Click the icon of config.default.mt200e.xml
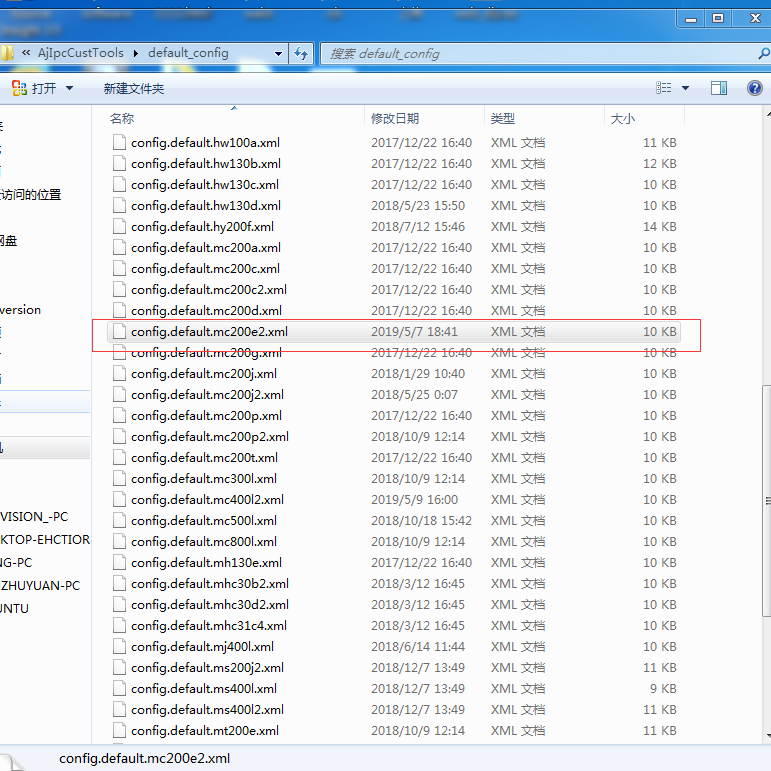Viewport: 771px width, 771px height. click(x=119, y=730)
